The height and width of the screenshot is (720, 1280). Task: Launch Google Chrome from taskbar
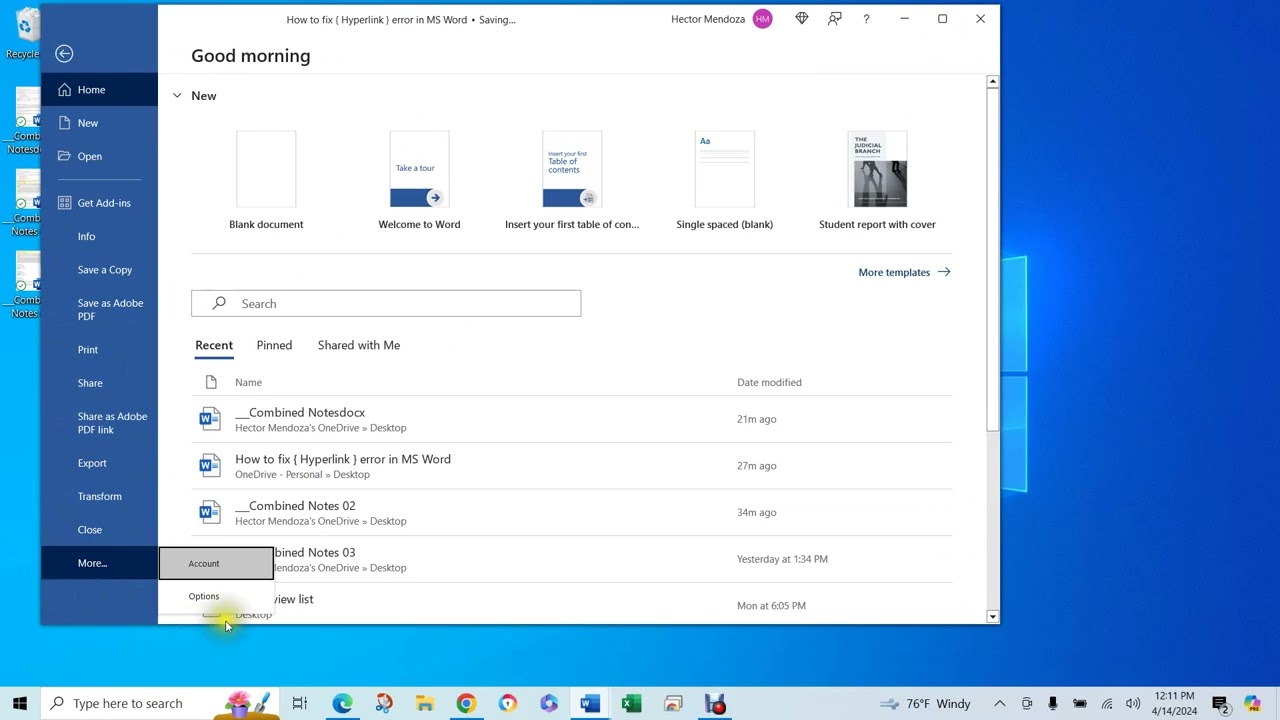point(466,703)
